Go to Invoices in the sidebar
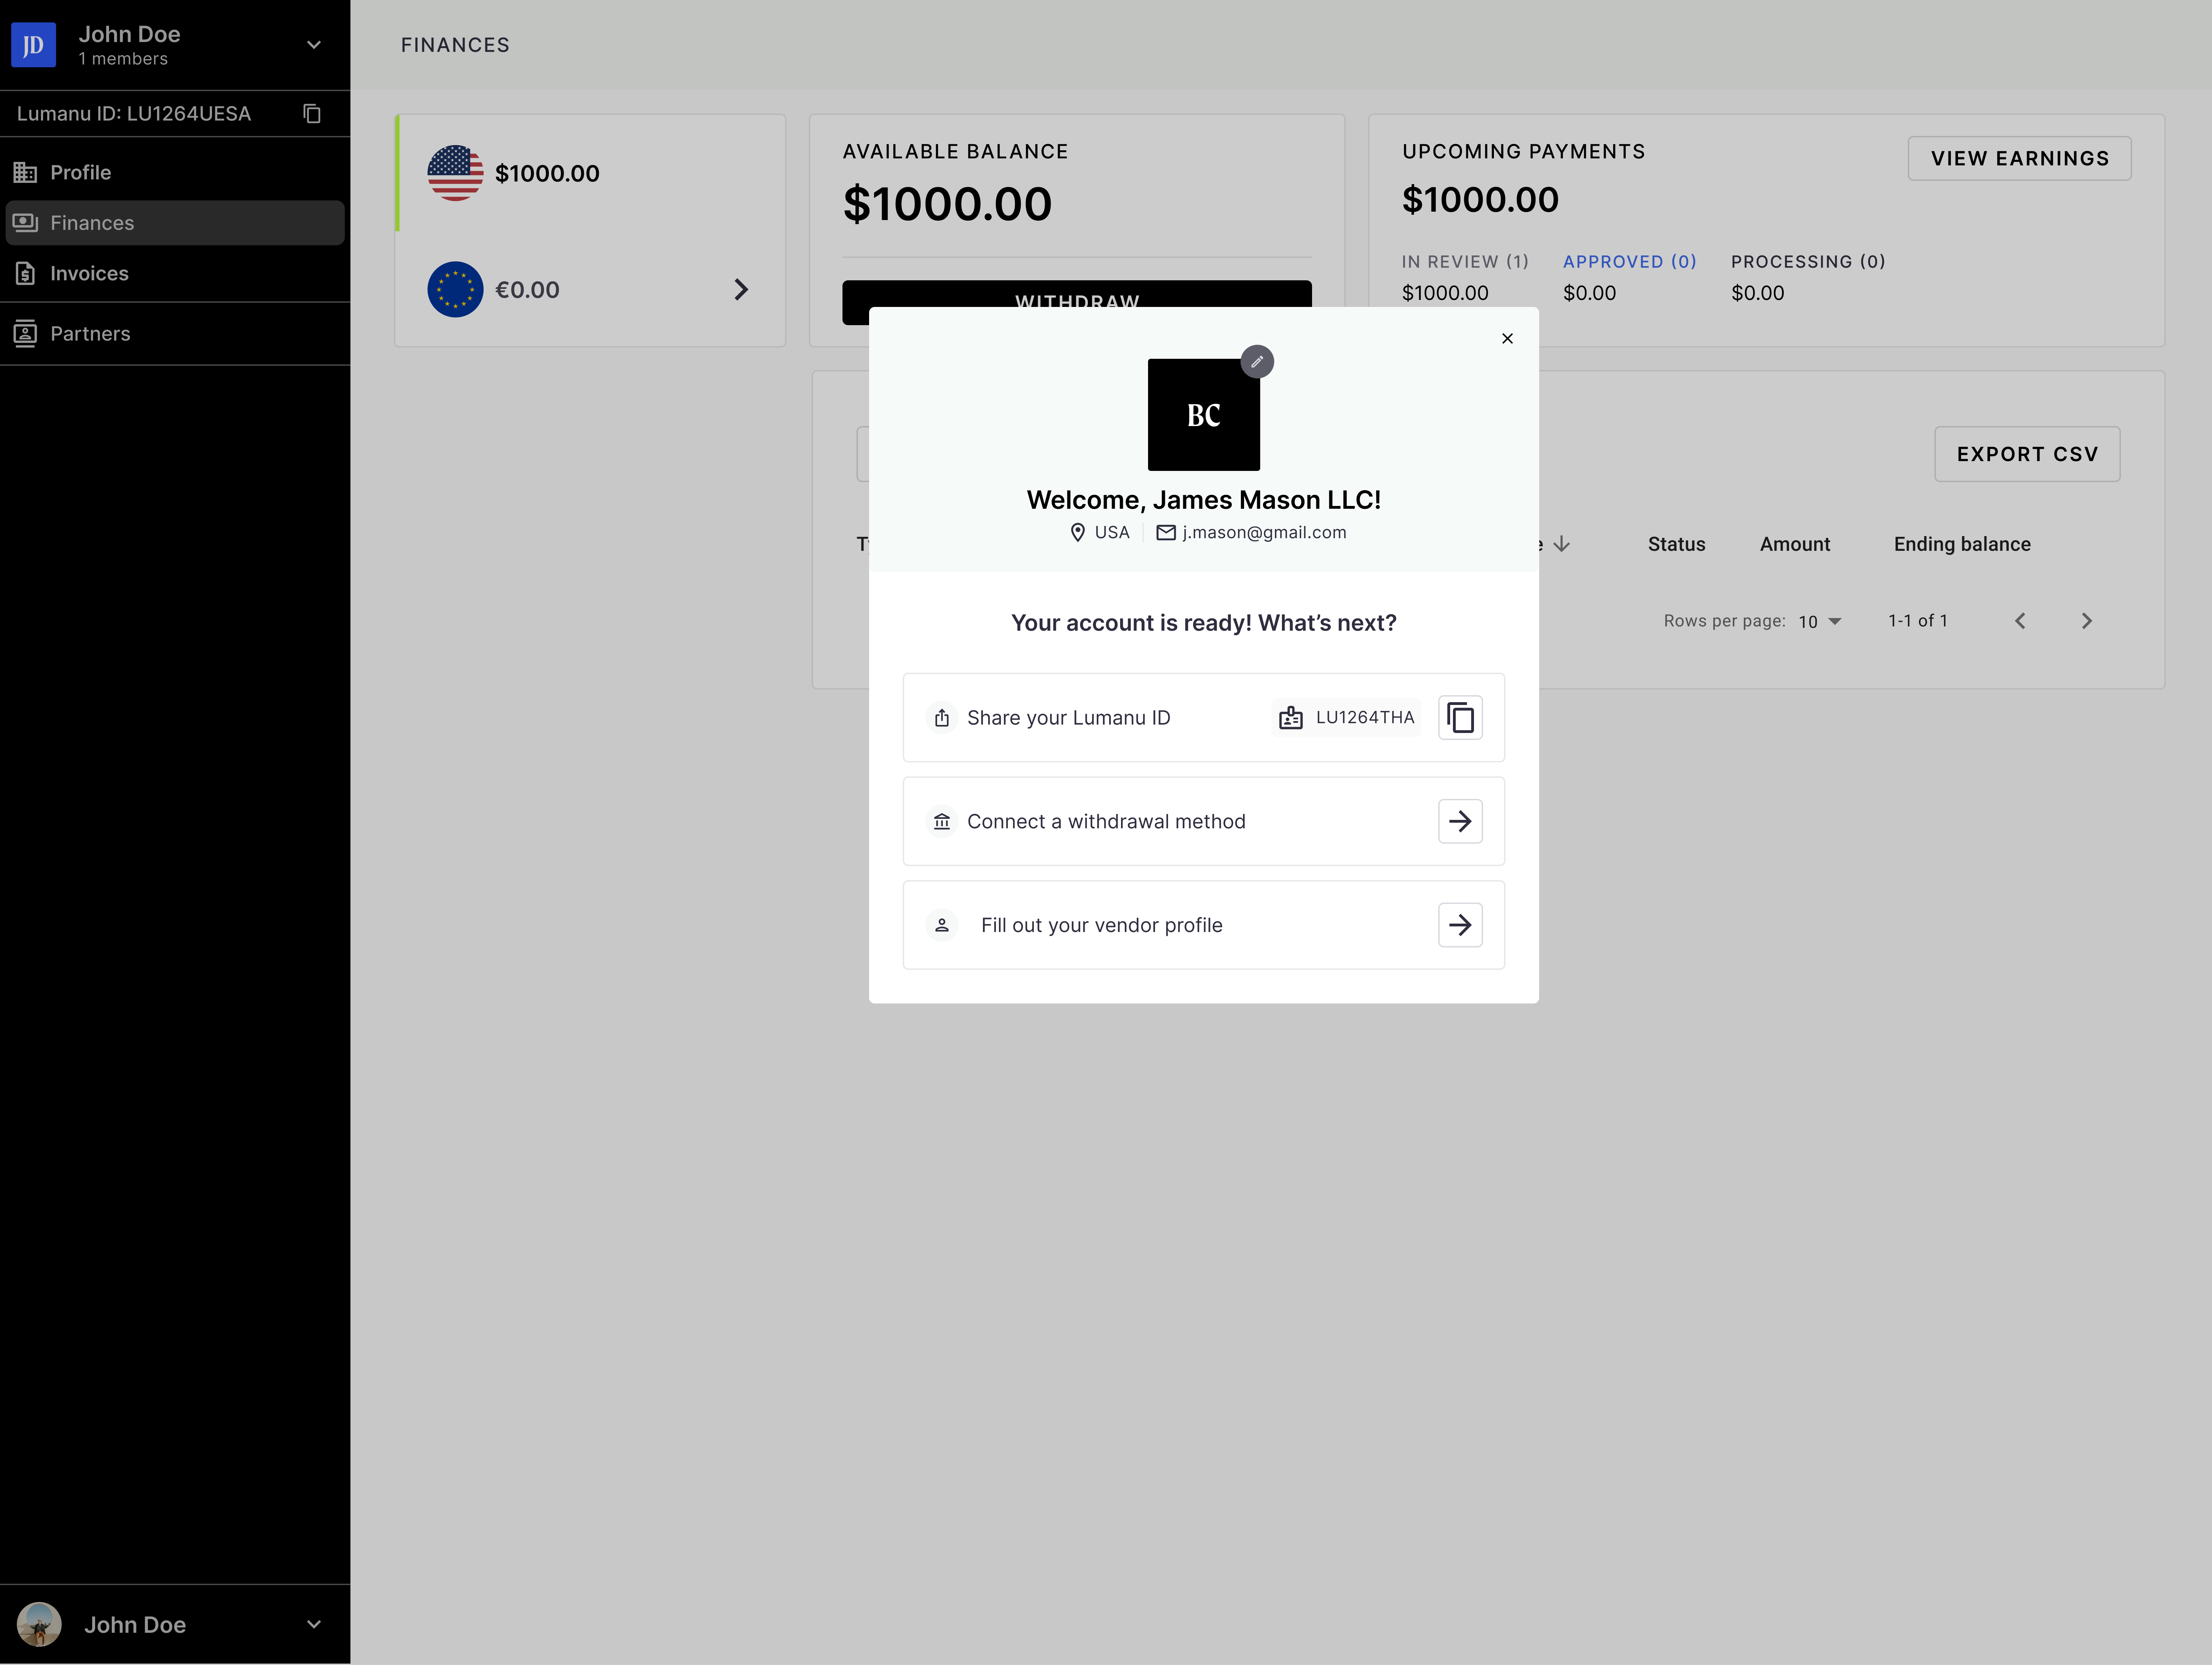2212x1665 pixels. coord(89,273)
